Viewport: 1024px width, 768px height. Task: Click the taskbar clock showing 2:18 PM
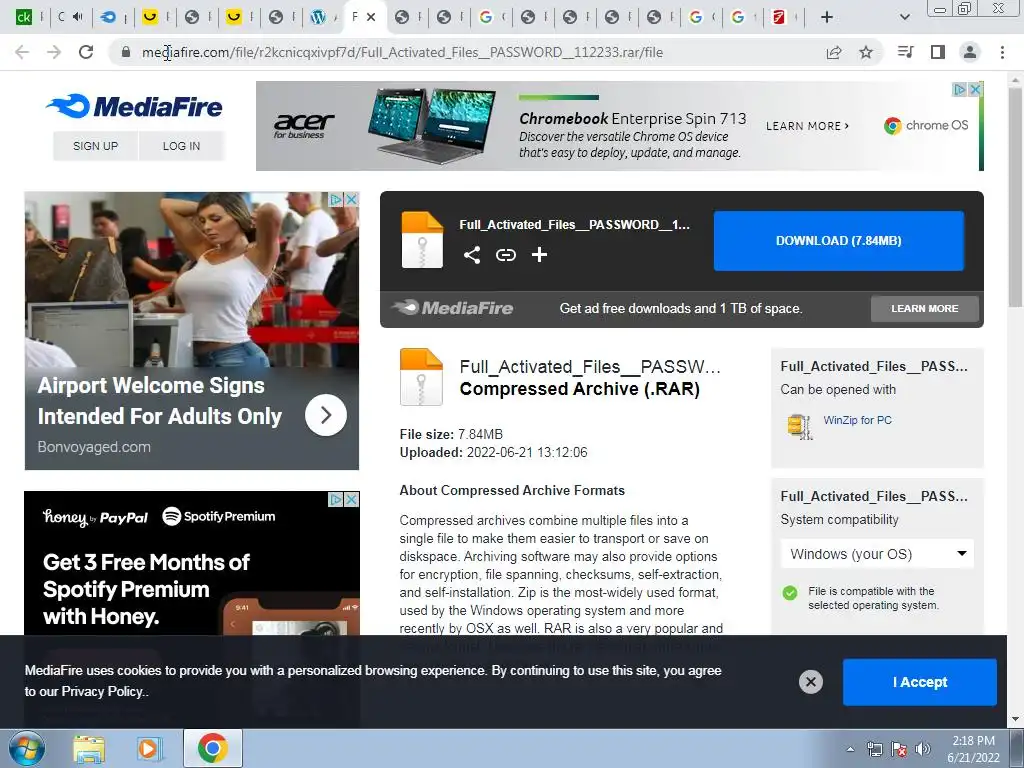[x=973, y=749]
